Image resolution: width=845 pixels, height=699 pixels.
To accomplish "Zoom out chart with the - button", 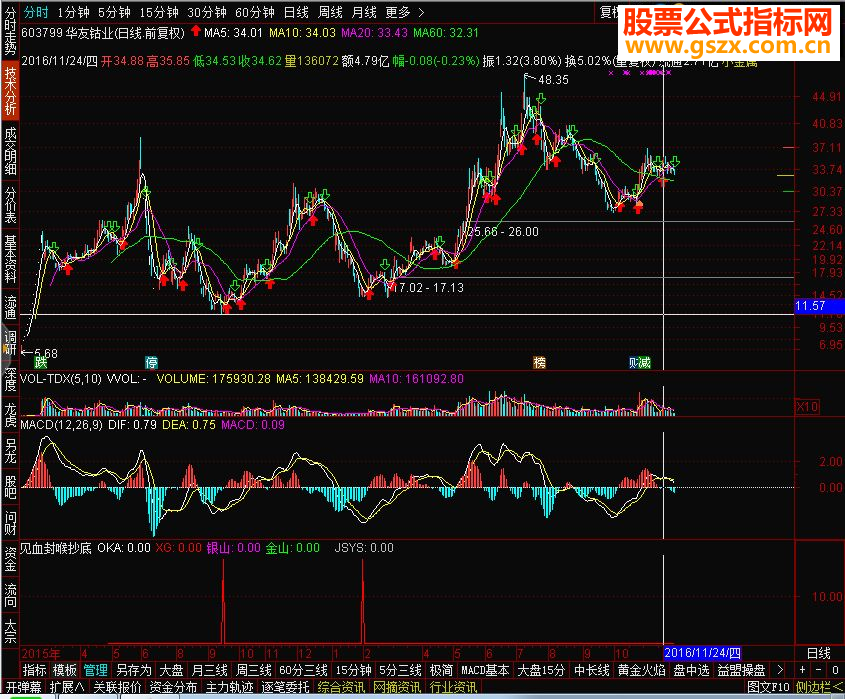I will tap(819, 670).
